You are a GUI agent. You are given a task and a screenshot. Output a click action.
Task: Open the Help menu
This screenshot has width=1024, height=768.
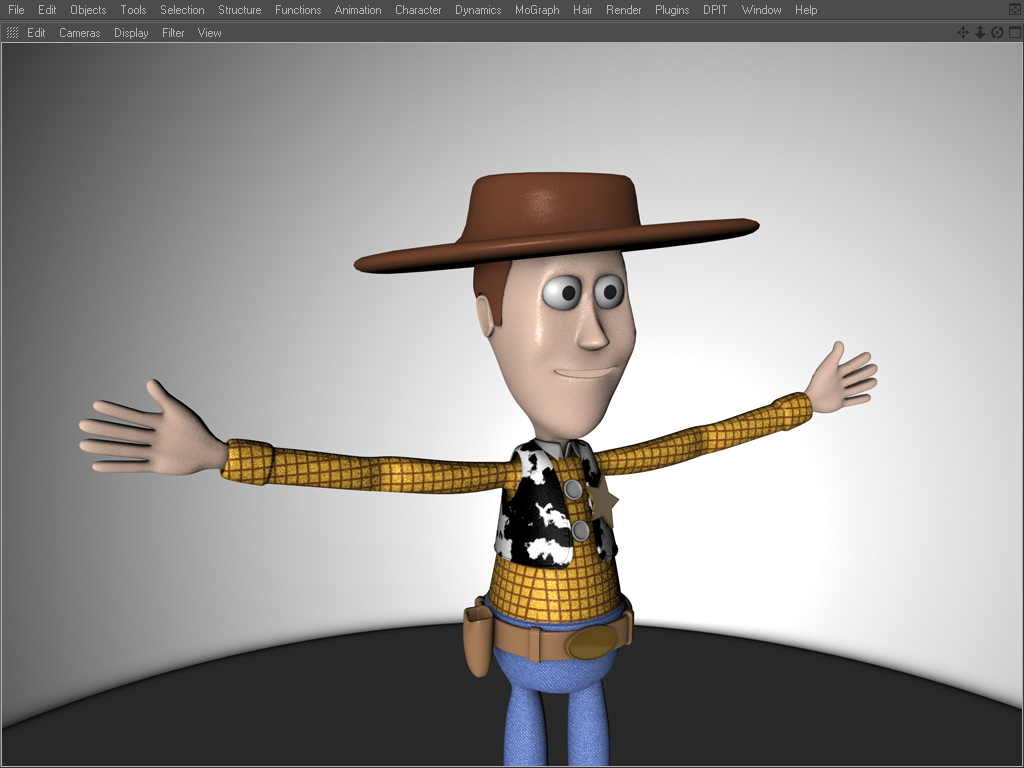coord(806,10)
